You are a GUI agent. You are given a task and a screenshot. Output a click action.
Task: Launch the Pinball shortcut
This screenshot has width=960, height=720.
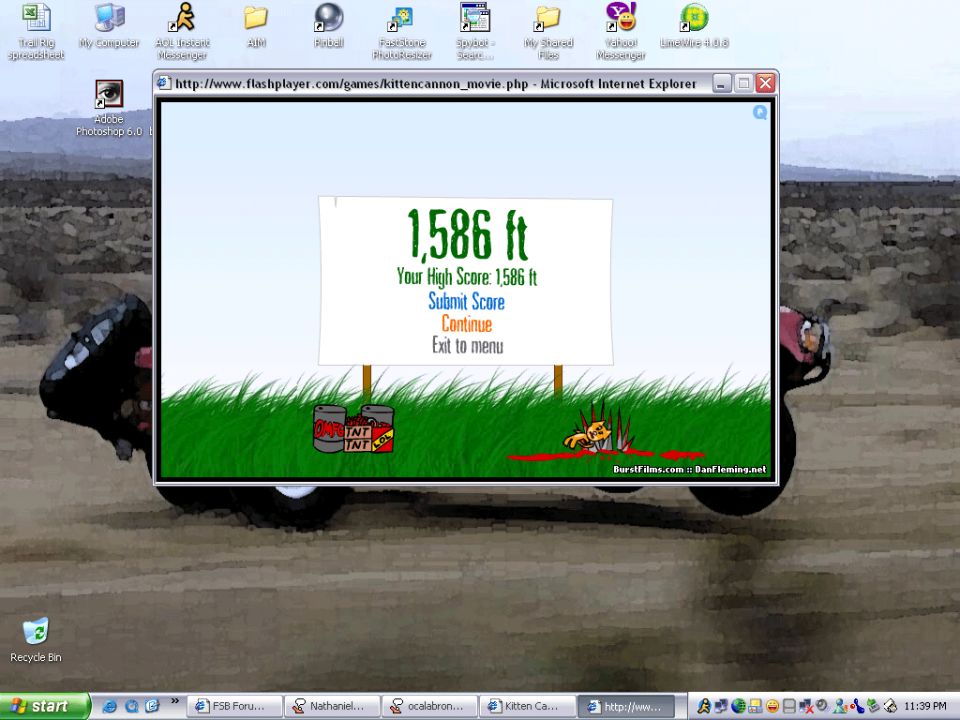pyautogui.click(x=329, y=26)
